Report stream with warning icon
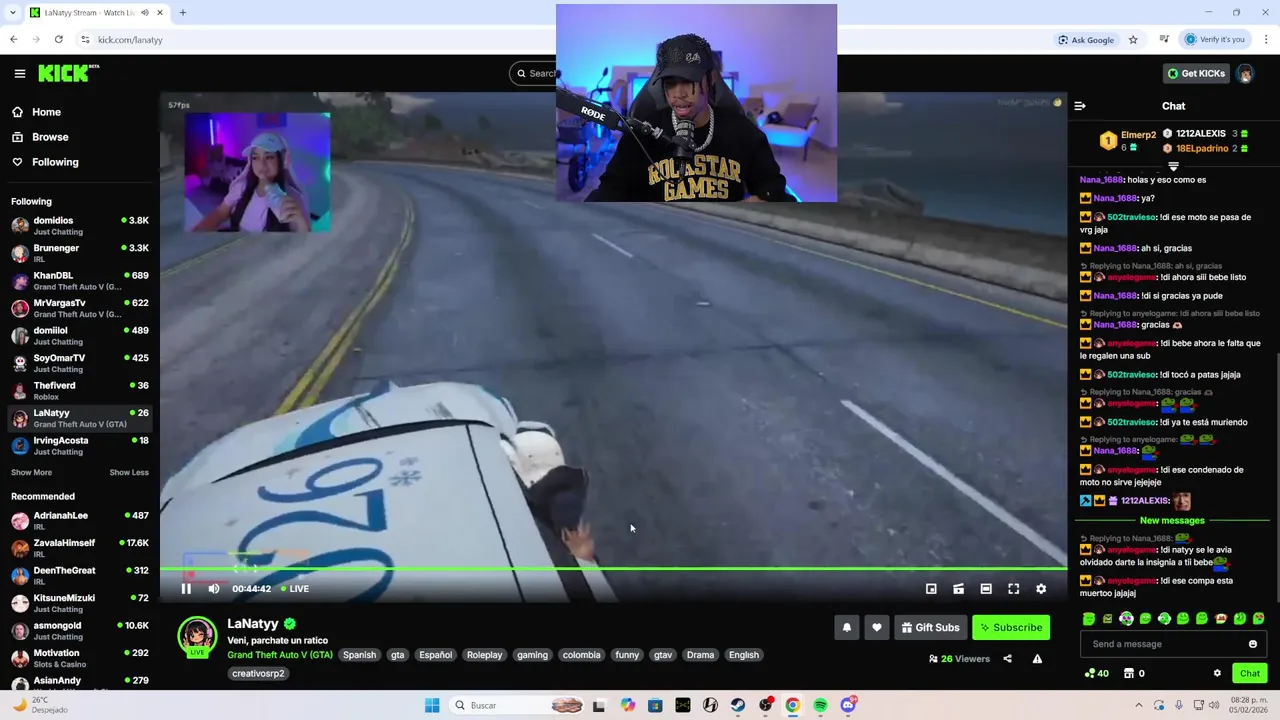1280x720 pixels. click(1037, 659)
